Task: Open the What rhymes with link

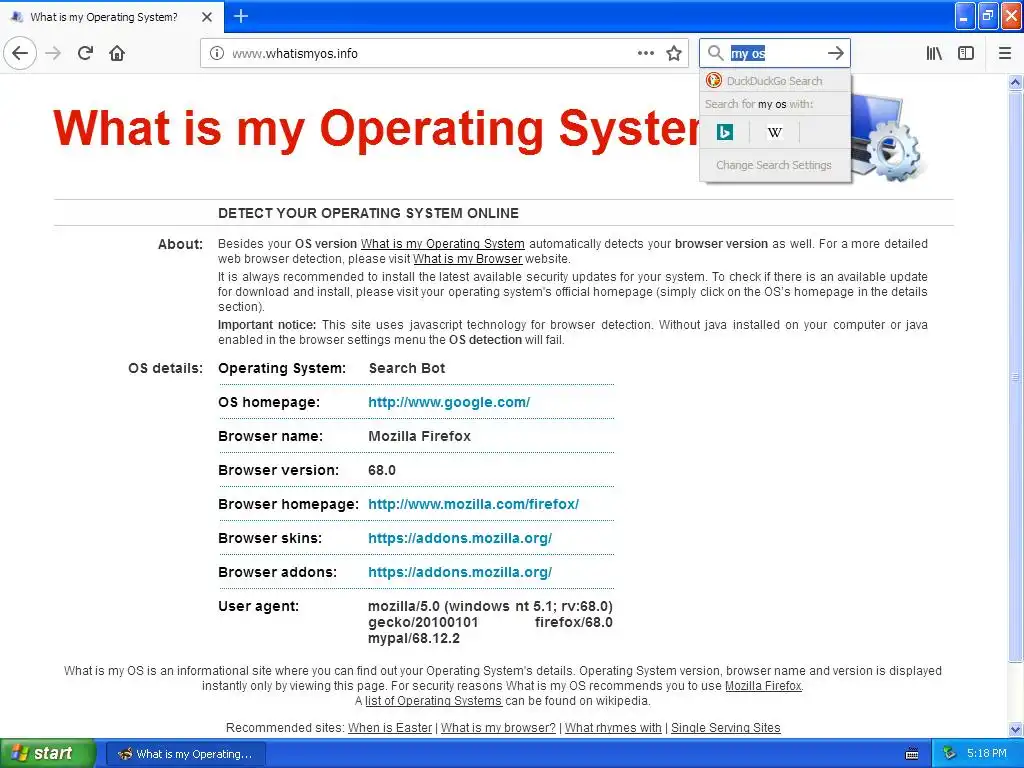Action: 613,728
